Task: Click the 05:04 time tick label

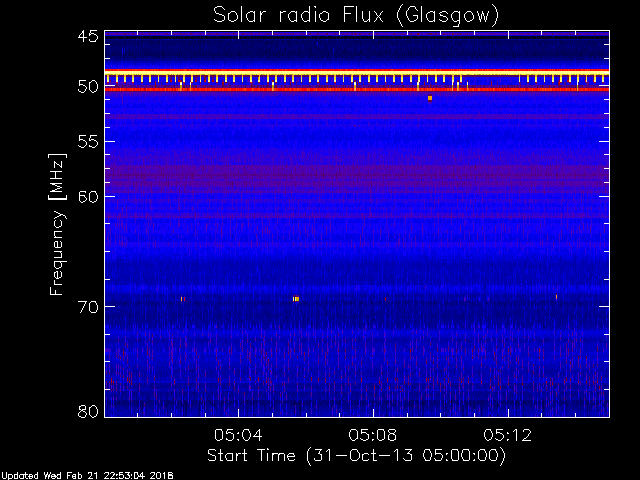Action: pos(237,435)
